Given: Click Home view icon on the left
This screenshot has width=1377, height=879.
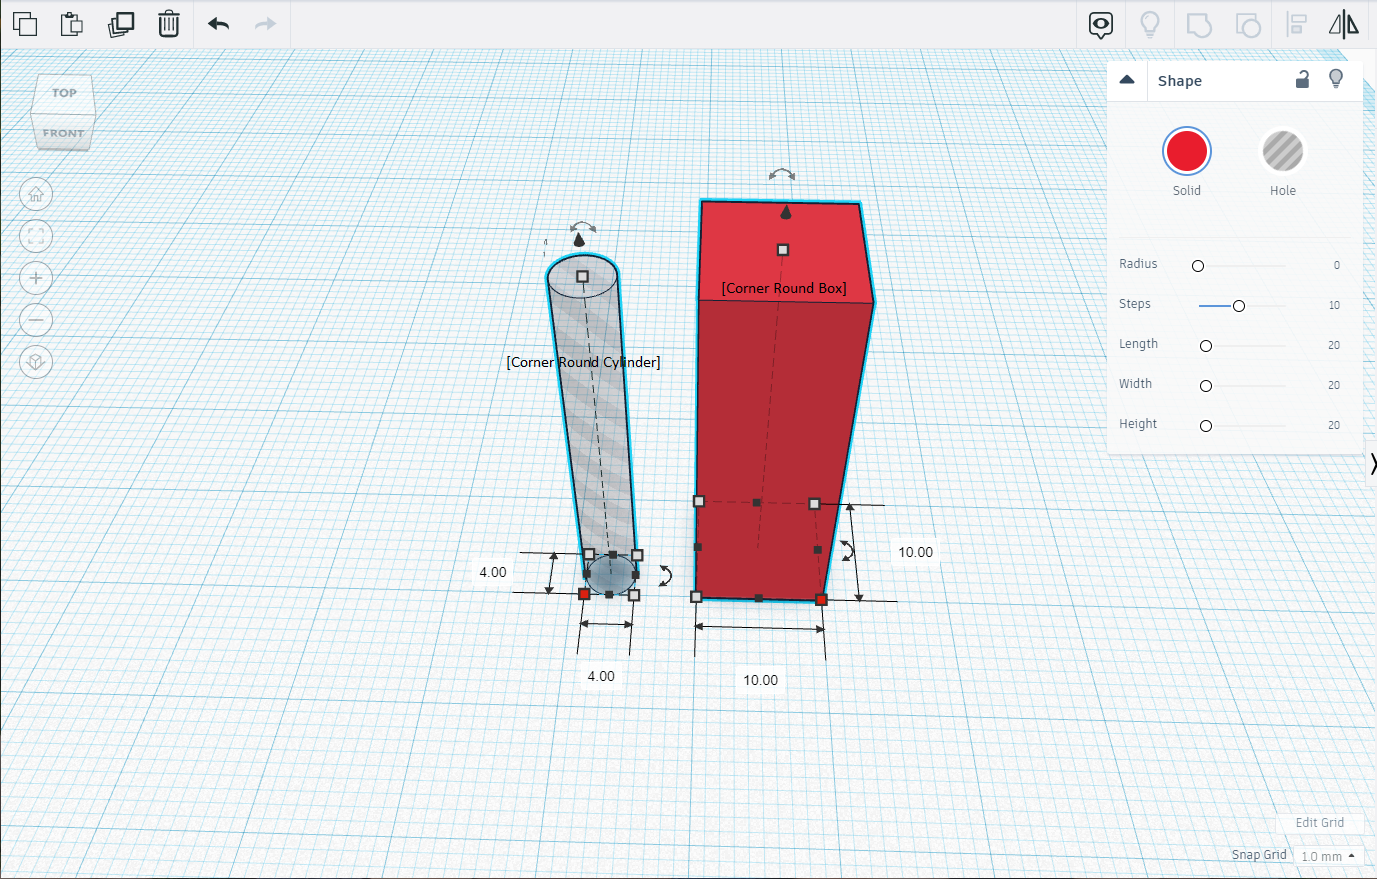Looking at the screenshot, I should coord(36,194).
